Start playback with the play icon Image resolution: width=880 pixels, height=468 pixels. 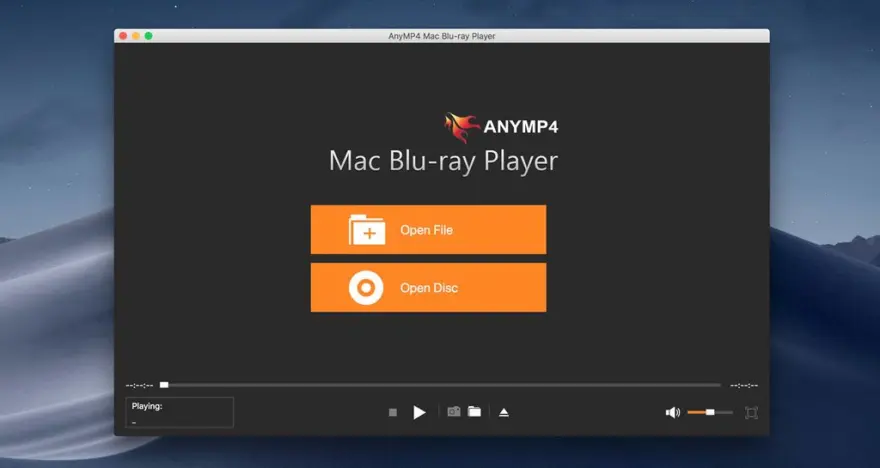pyautogui.click(x=419, y=412)
